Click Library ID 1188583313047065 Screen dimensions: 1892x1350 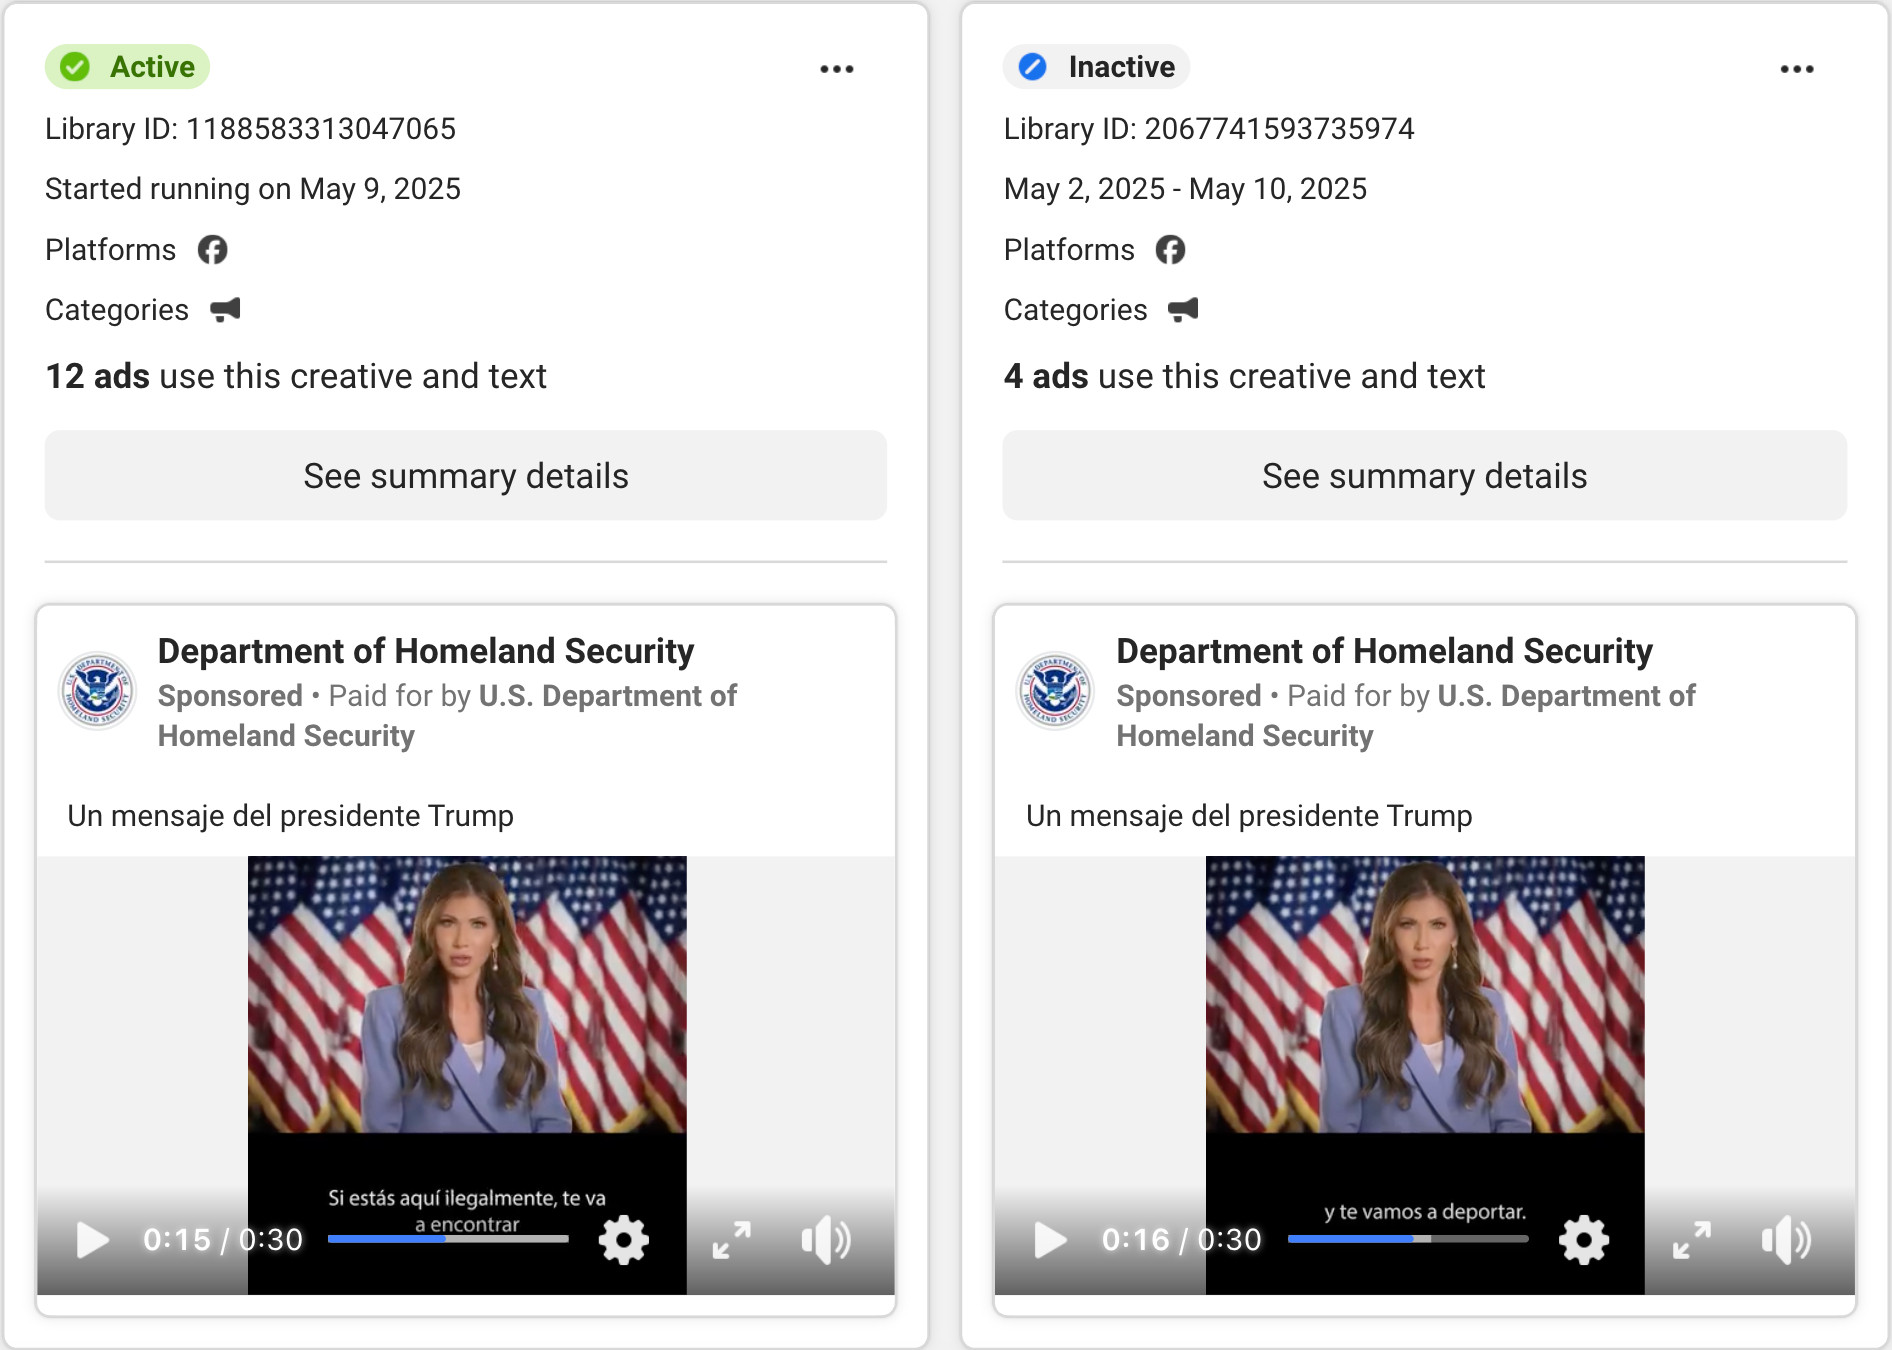(x=251, y=129)
